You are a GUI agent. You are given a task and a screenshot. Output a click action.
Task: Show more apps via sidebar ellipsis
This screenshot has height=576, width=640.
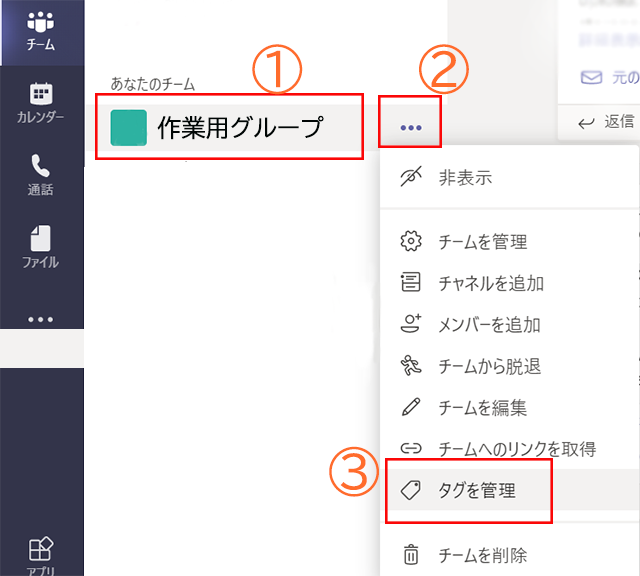pyautogui.click(x=40, y=319)
